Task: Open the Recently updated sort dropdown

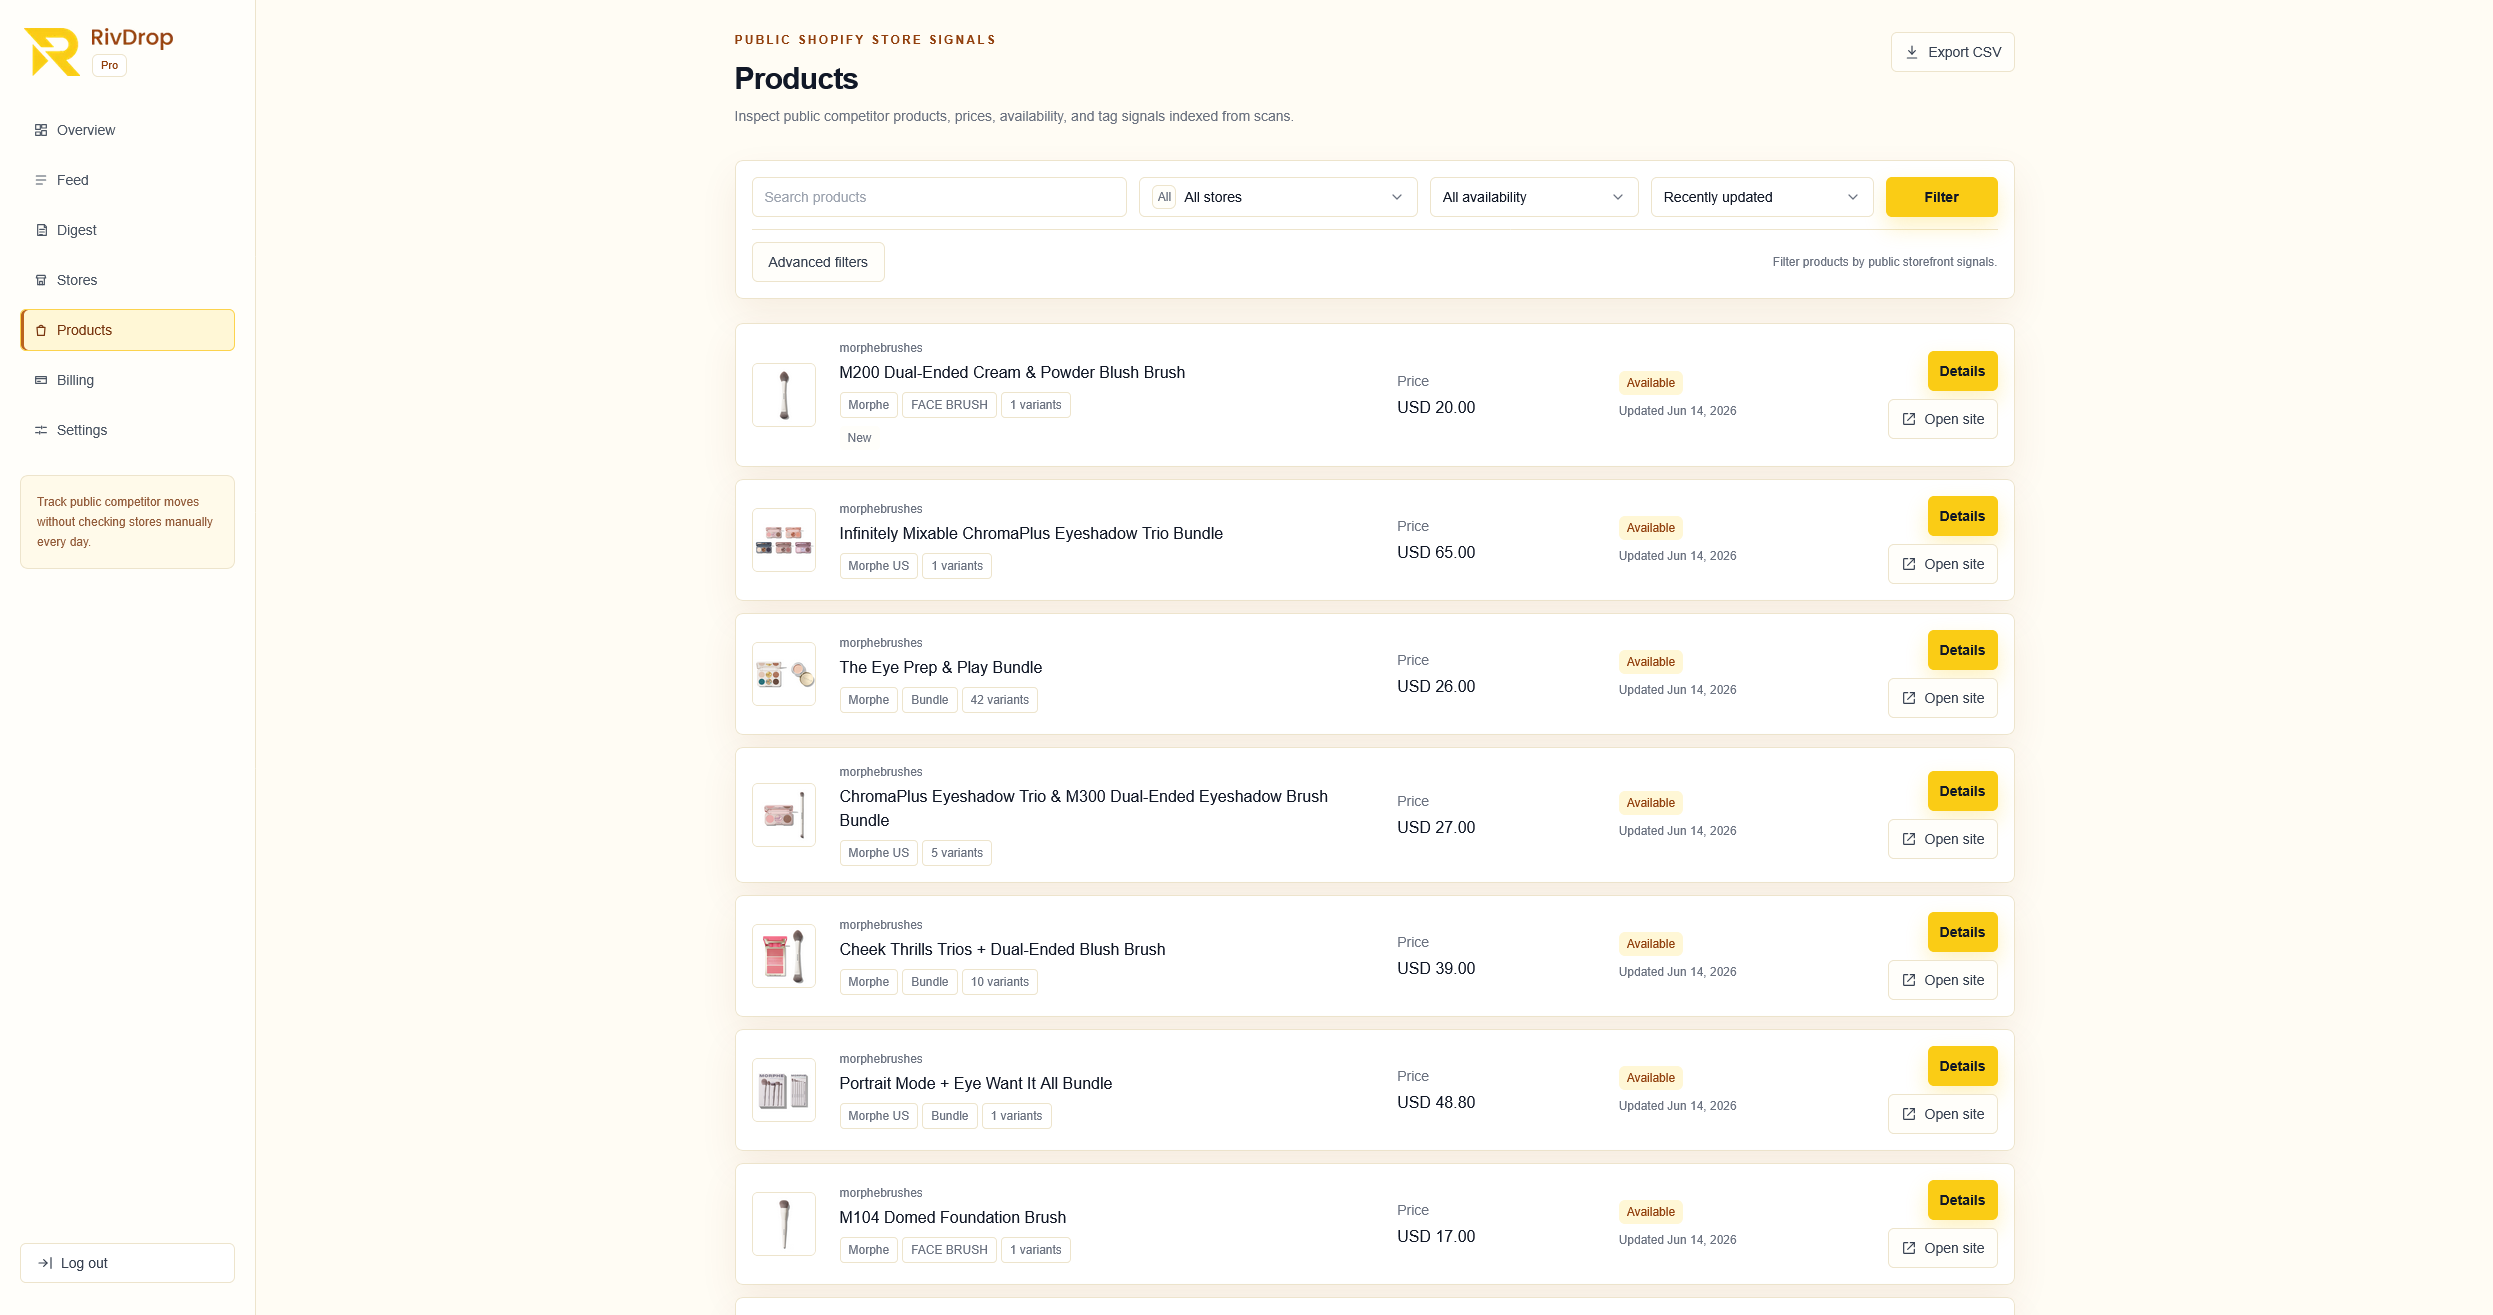Action: 1762,197
